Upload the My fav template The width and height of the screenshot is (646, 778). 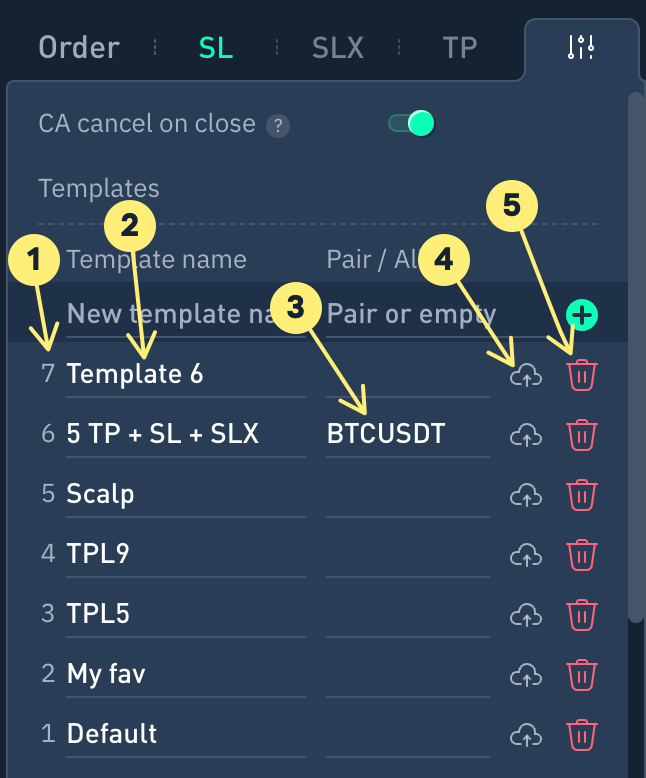tap(525, 675)
